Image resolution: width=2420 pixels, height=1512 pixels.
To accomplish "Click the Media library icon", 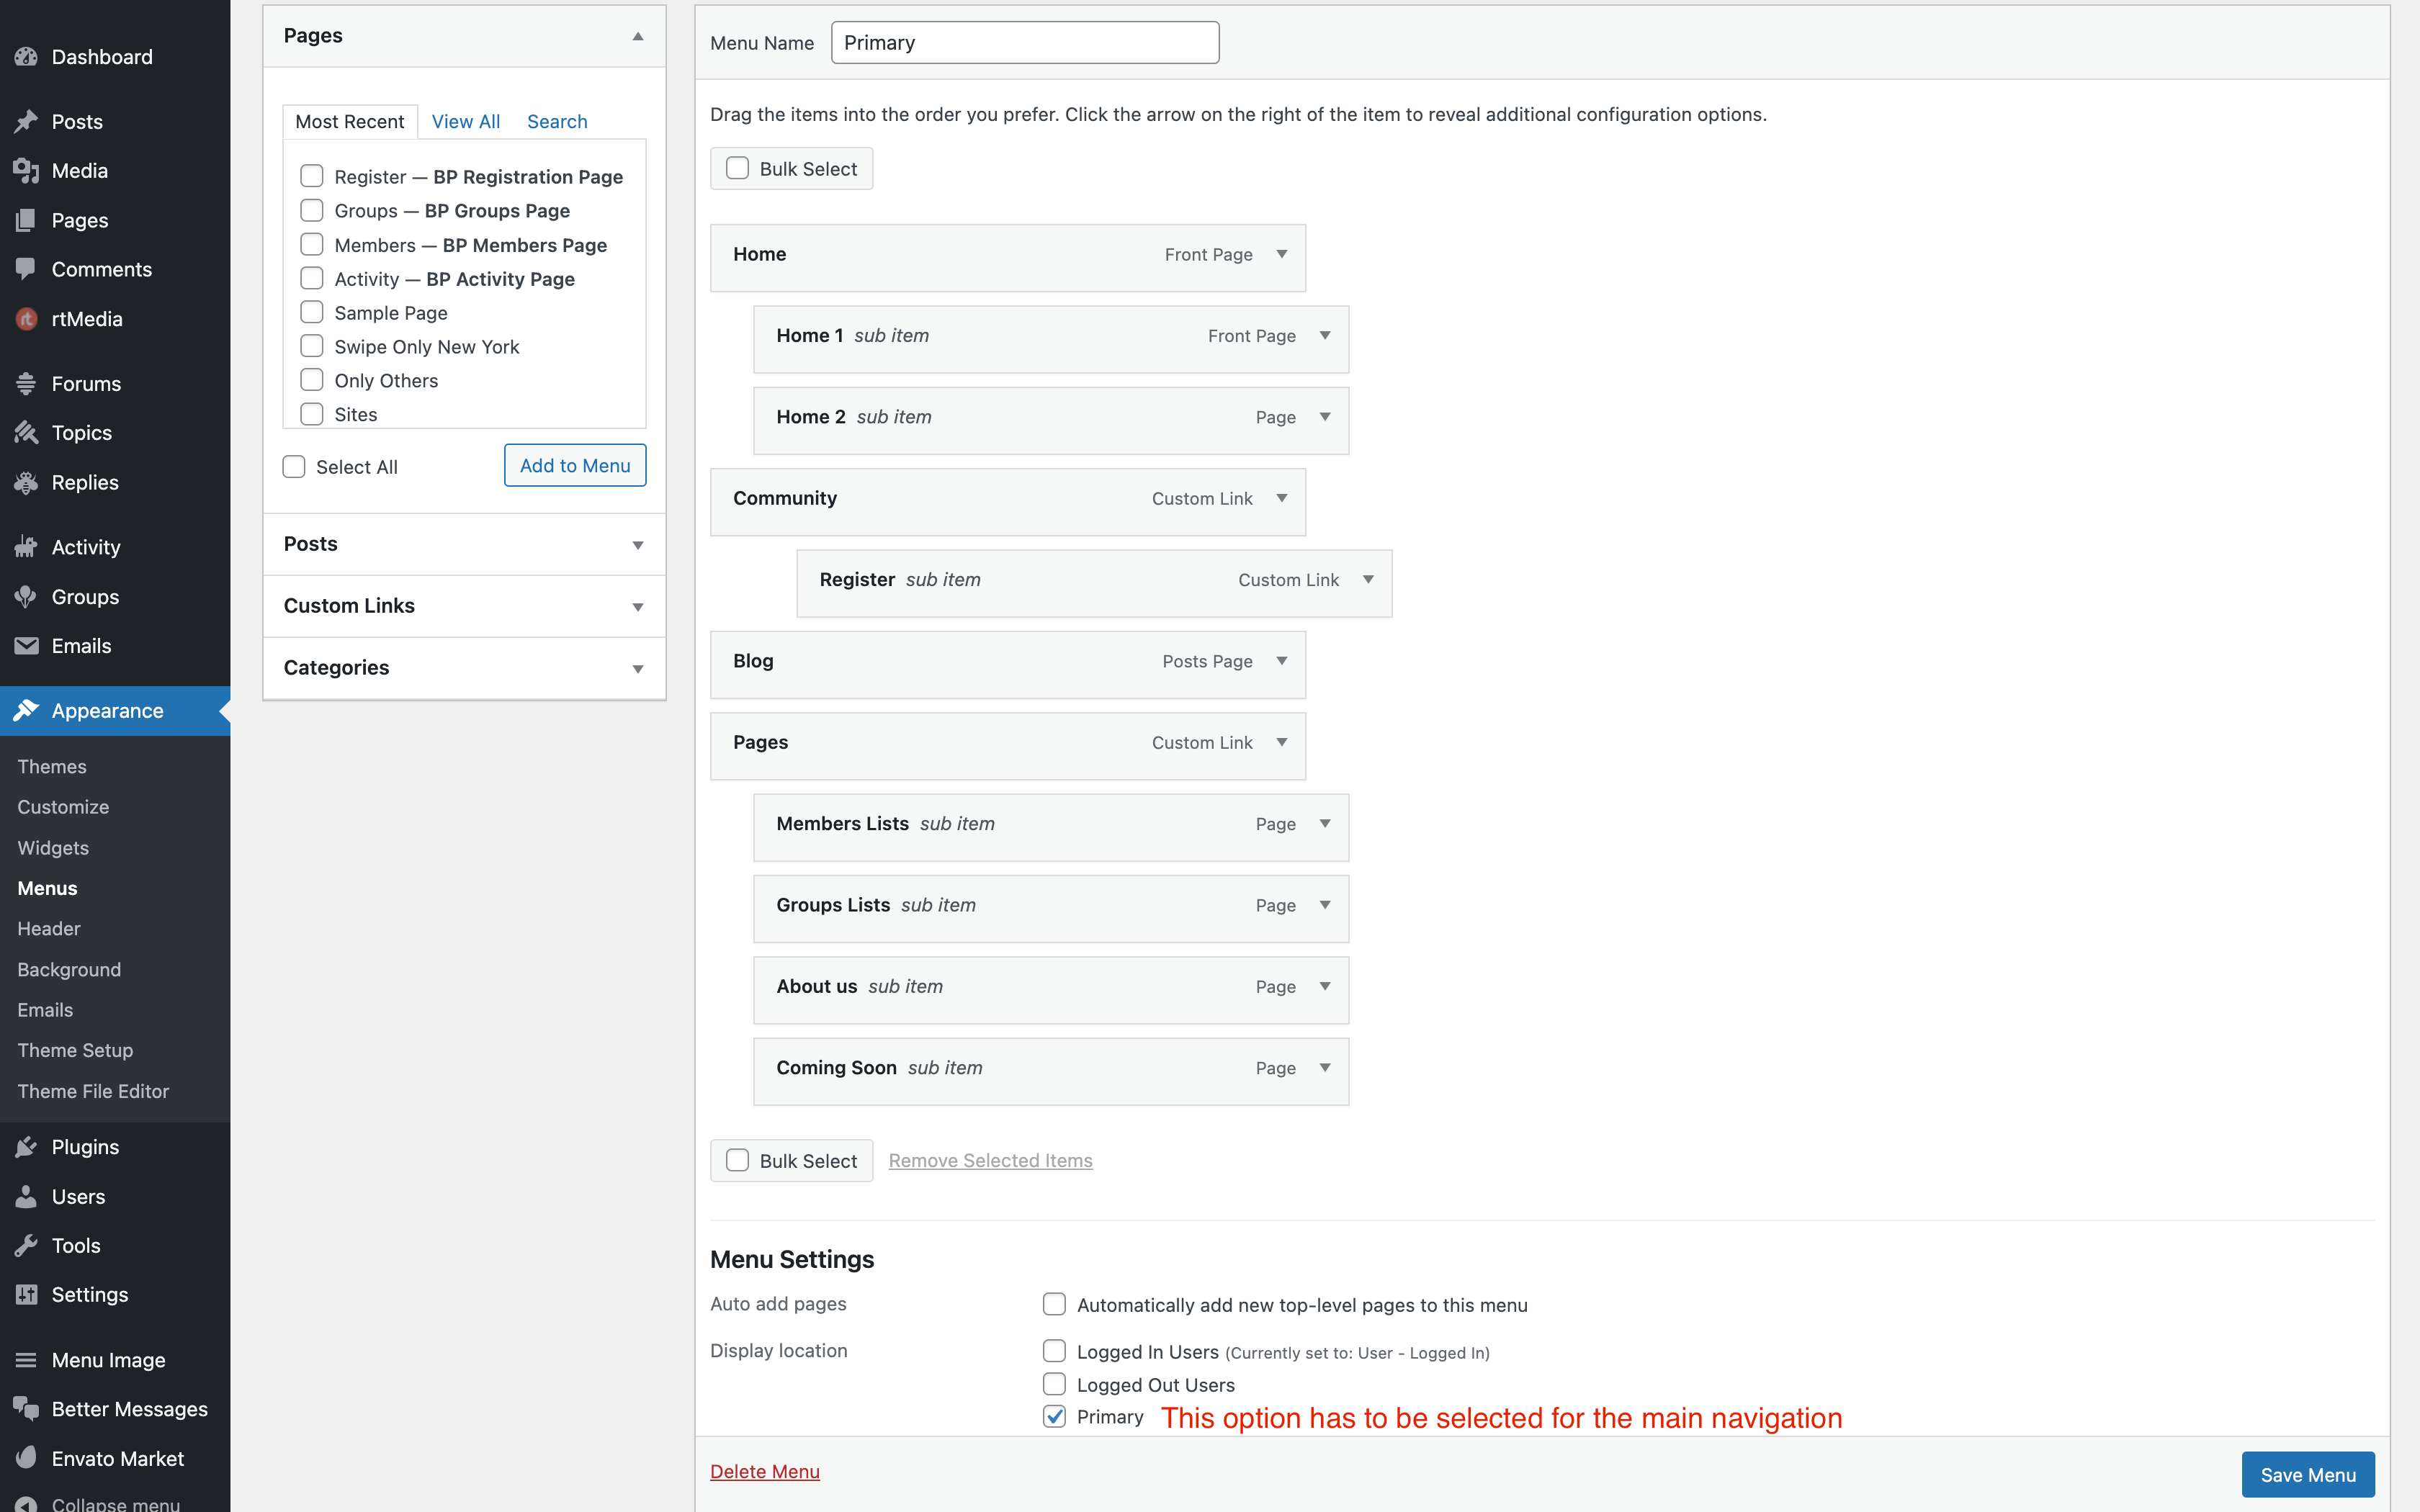I will (26, 171).
